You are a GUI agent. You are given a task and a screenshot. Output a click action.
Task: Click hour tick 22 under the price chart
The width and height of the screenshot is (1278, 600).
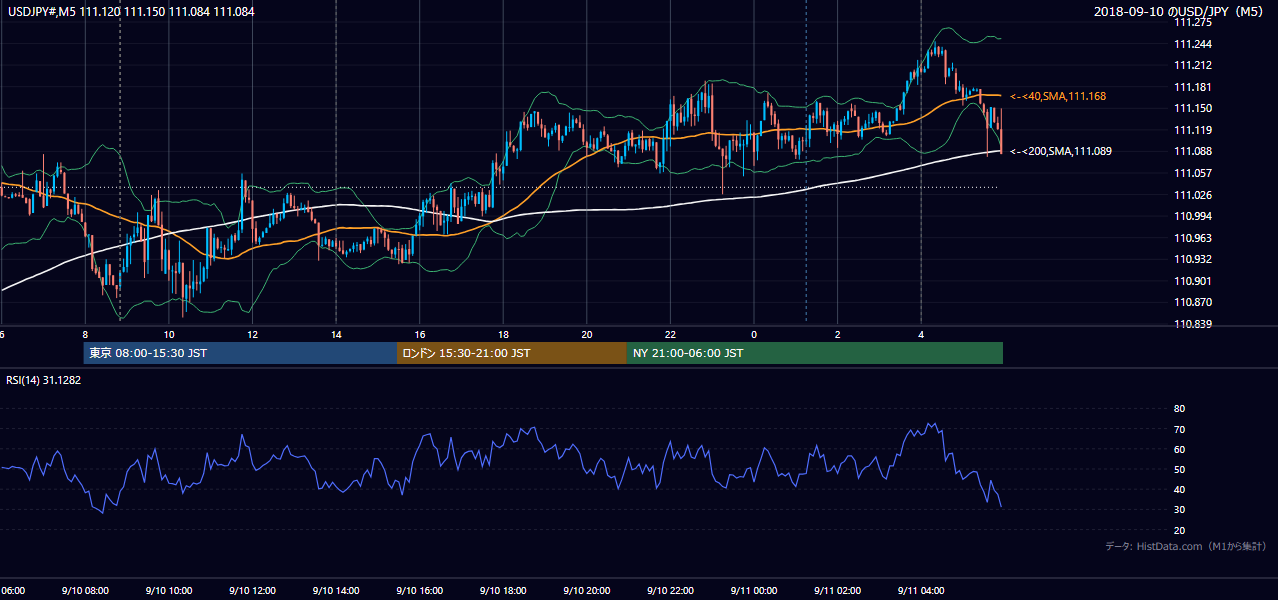(x=670, y=335)
